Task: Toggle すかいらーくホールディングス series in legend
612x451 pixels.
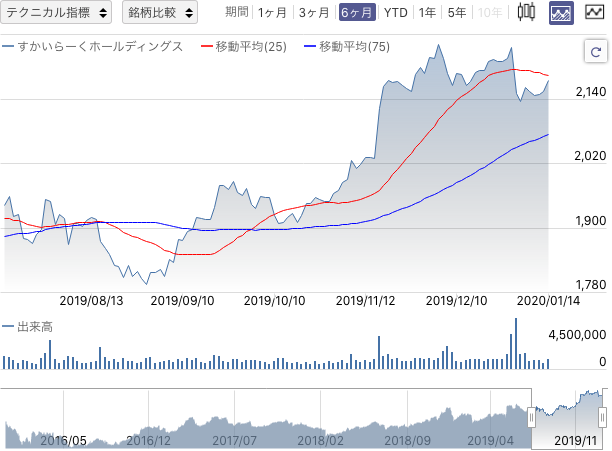Action: (93, 46)
